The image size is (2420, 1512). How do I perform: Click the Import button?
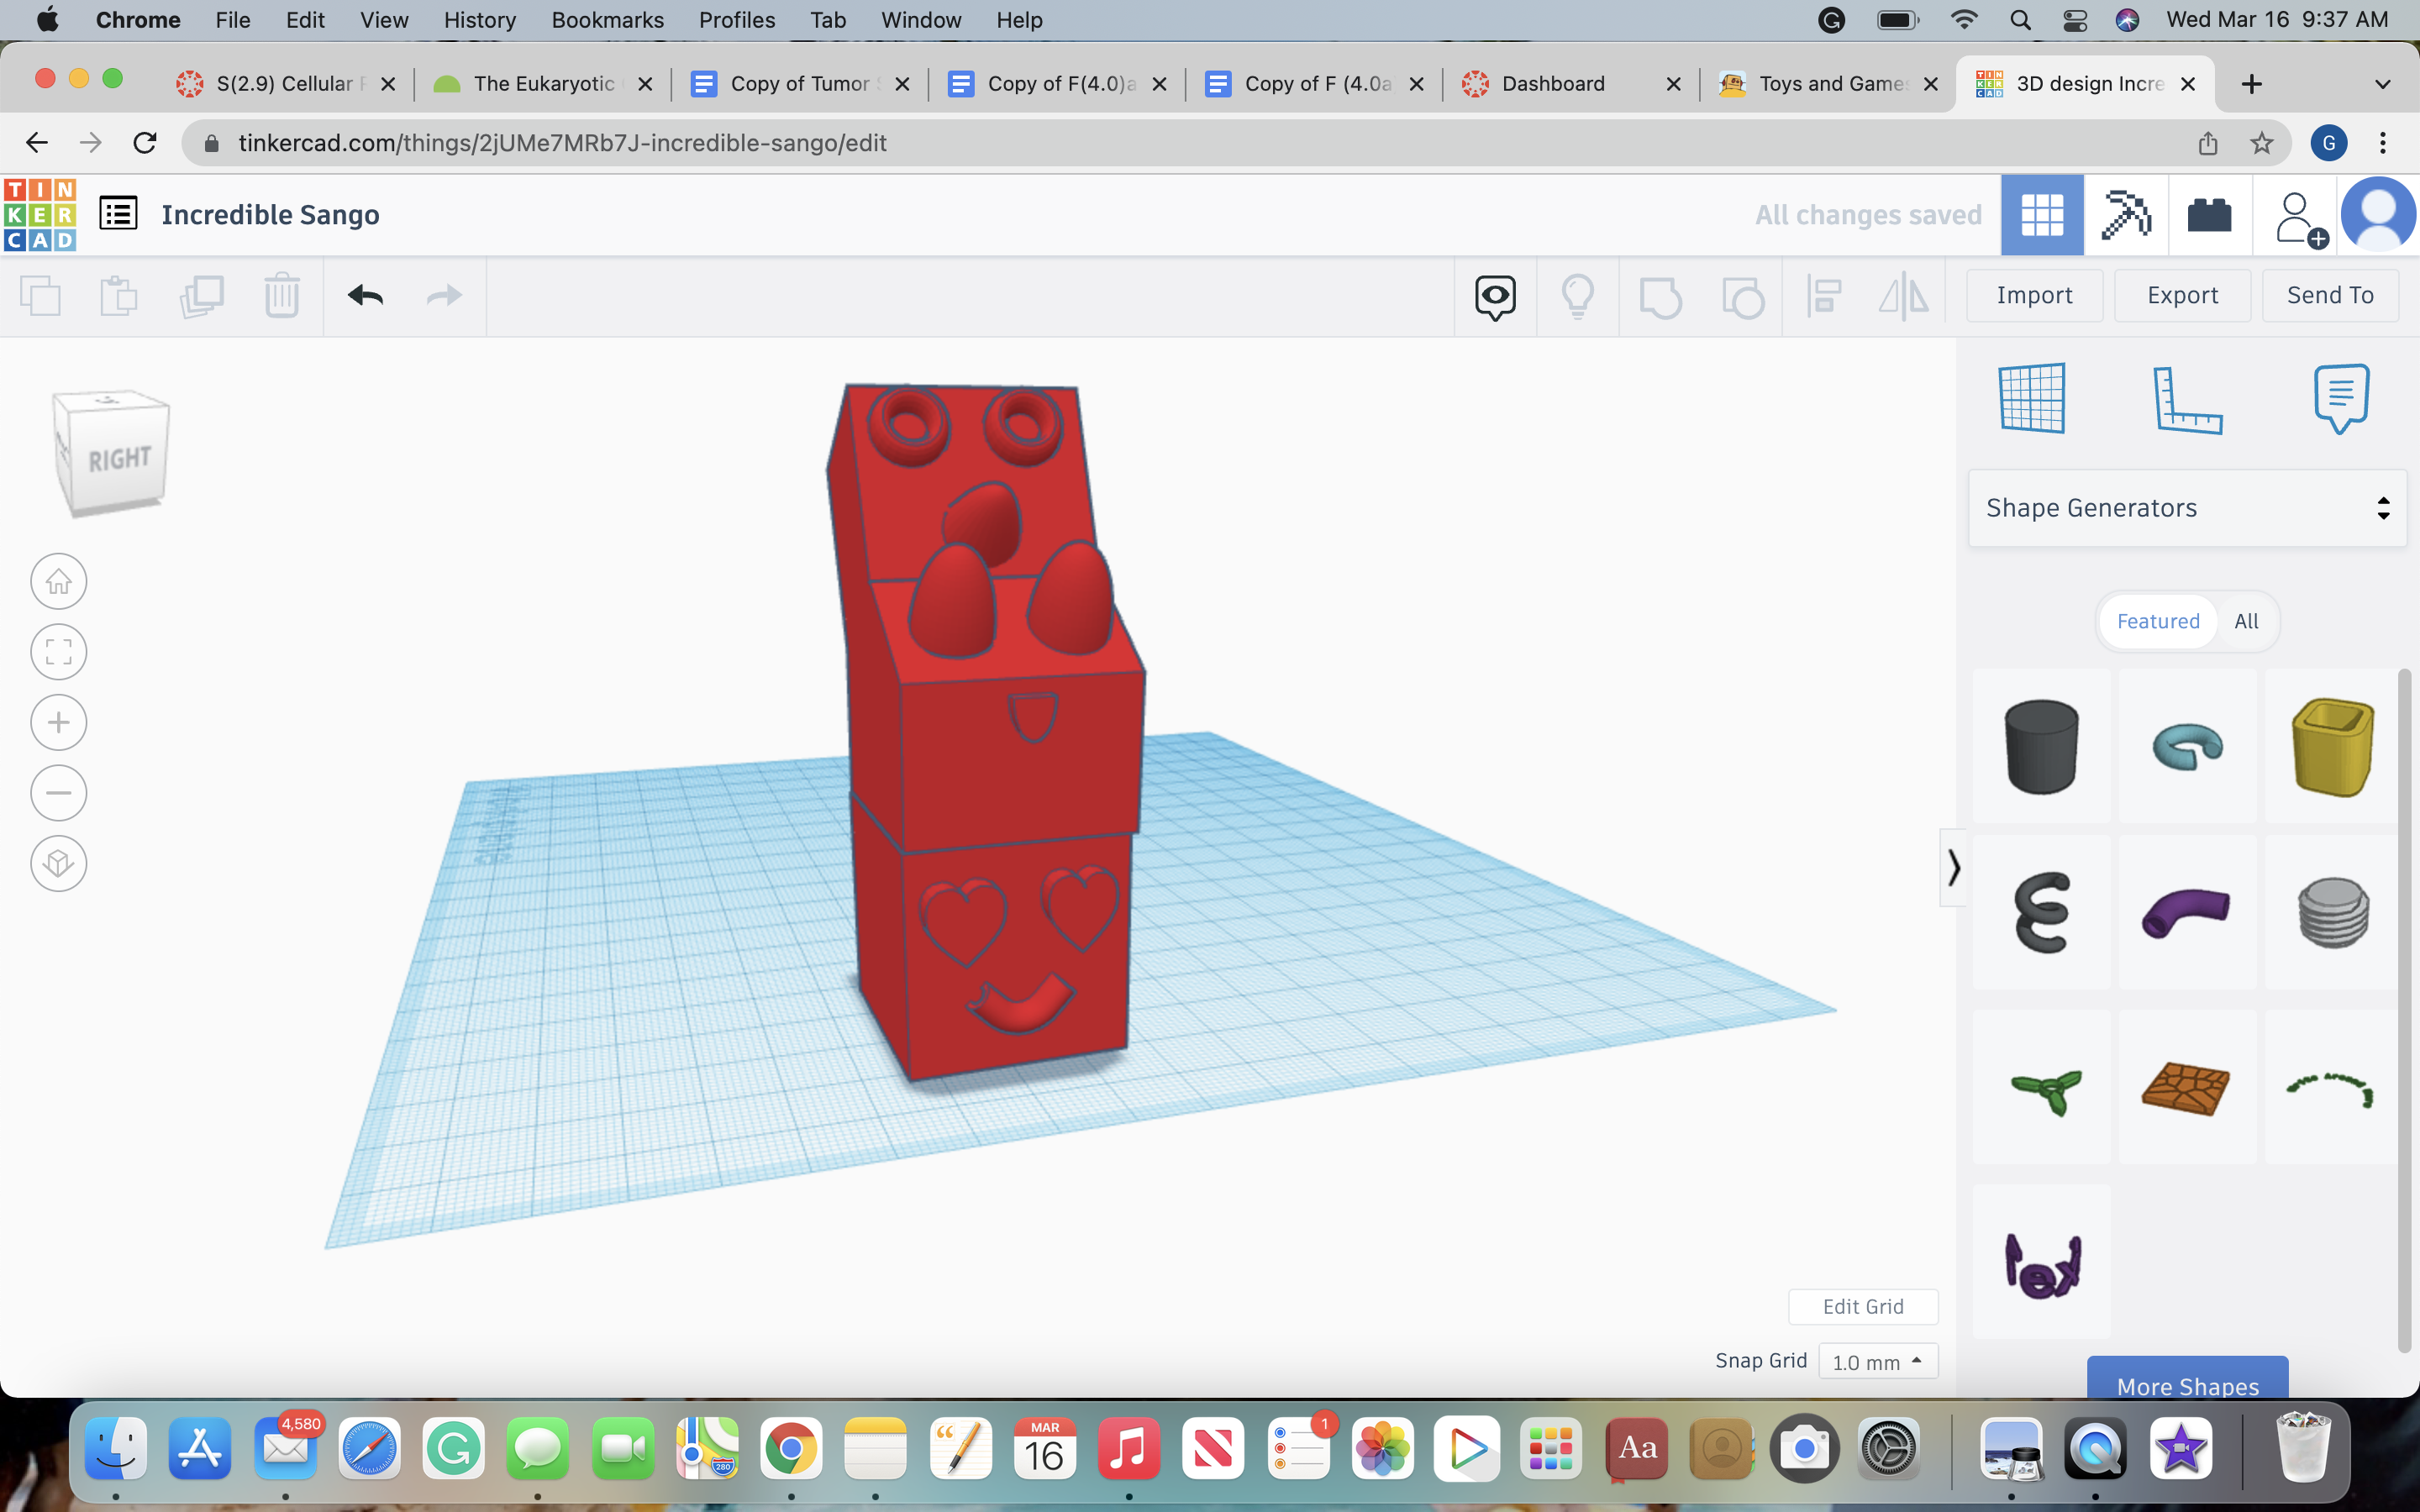(x=2035, y=294)
